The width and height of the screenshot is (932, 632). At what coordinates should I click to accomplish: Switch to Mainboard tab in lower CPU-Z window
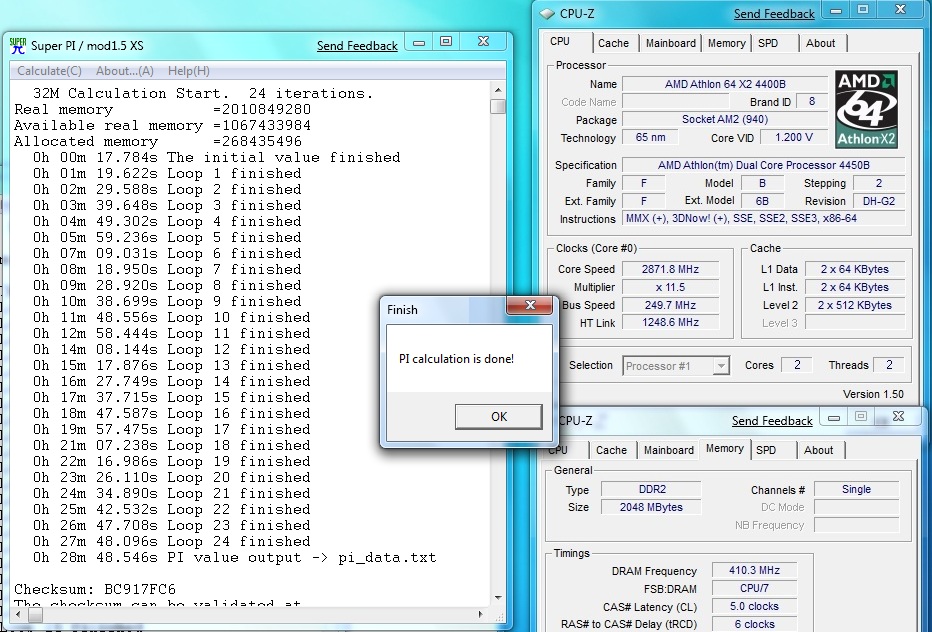(669, 450)
